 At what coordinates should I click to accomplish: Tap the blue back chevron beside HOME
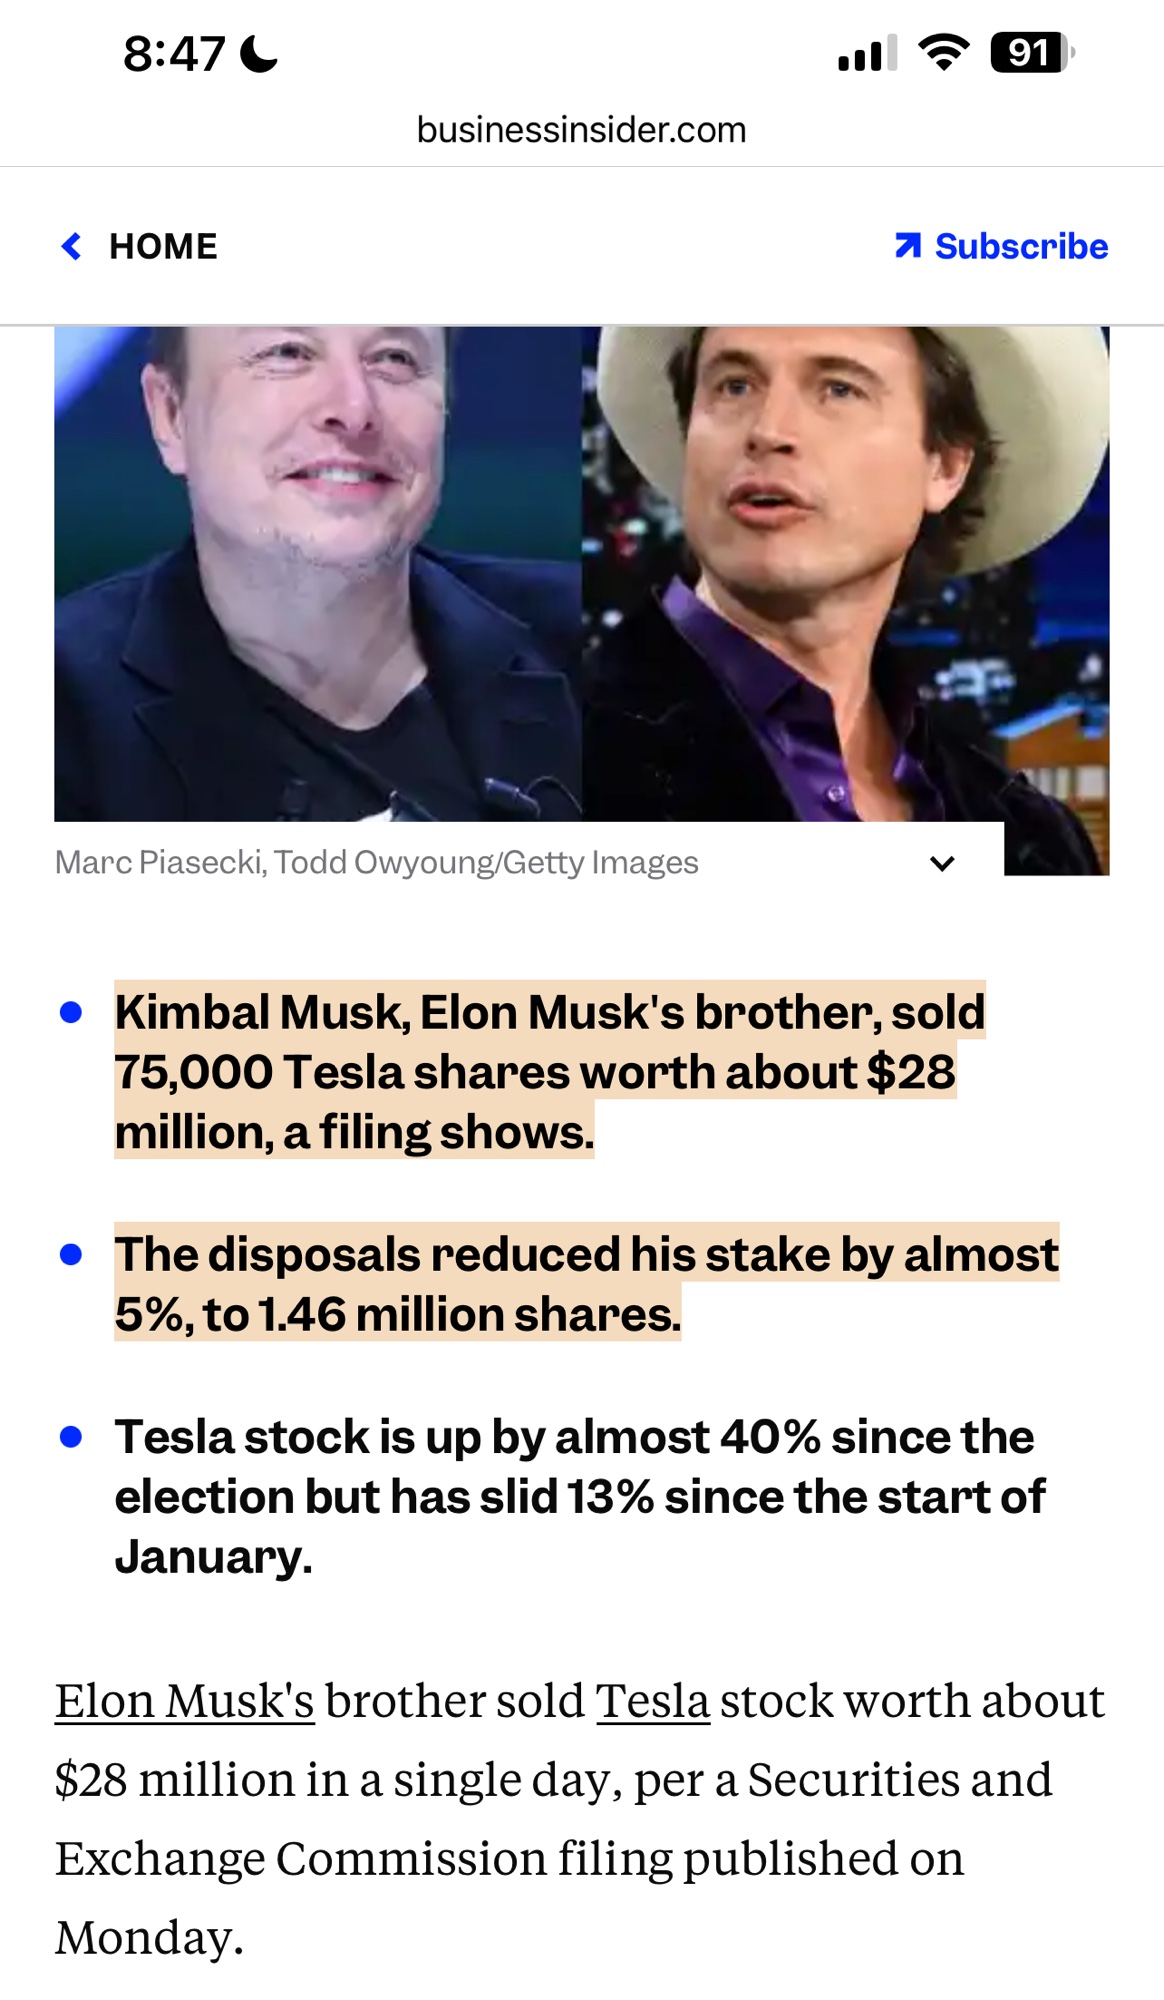click(71, 246)
